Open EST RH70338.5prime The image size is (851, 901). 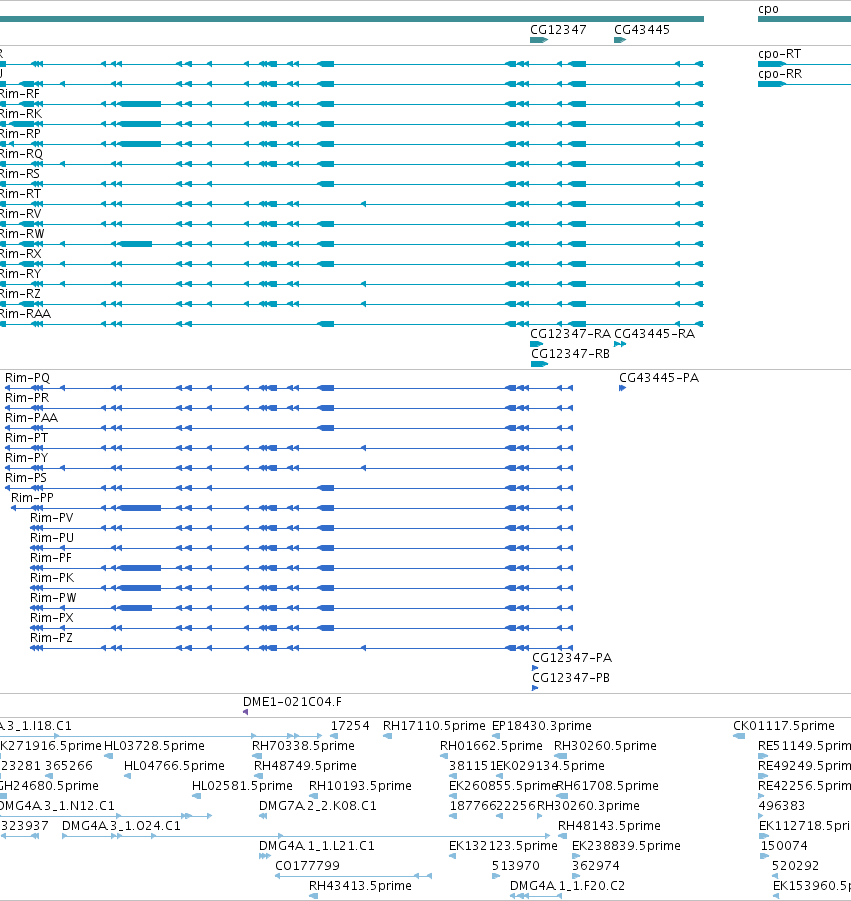[x=303, y=746]
